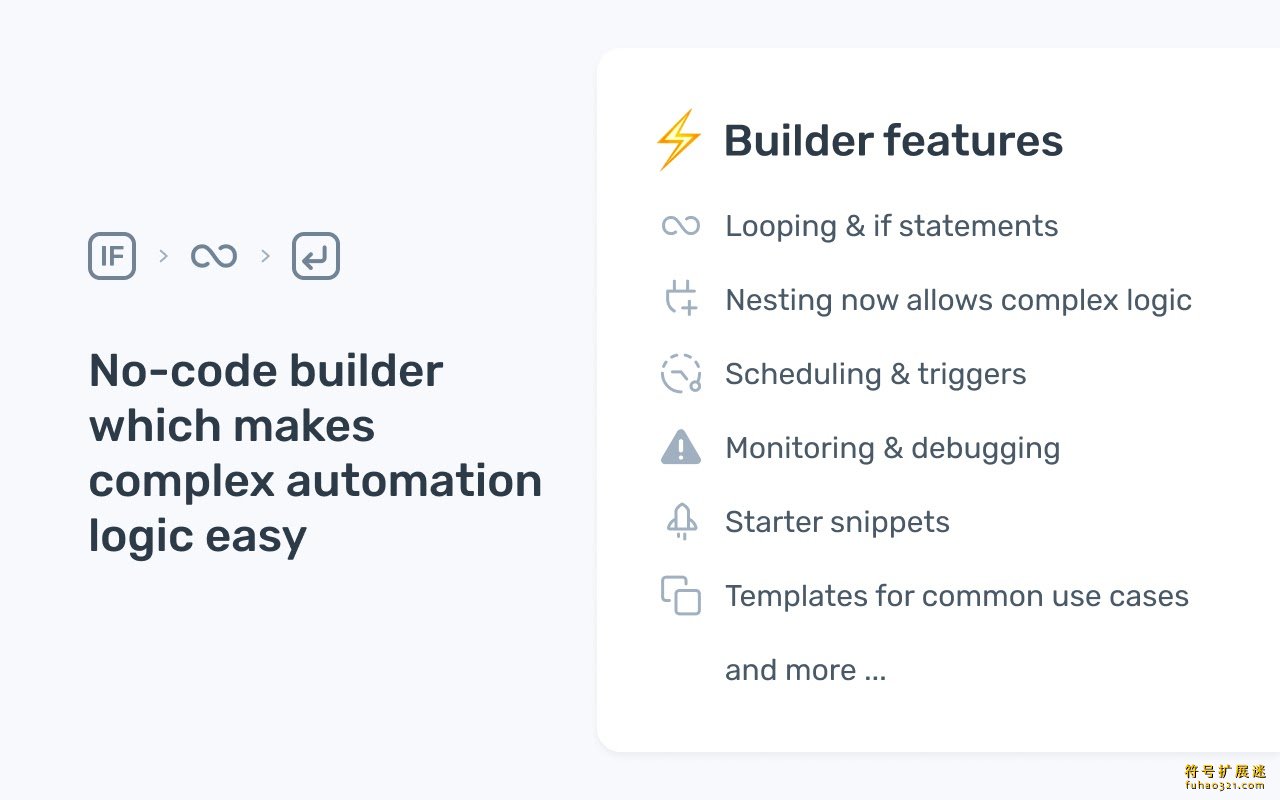Select Templates for common use cases
This screenshot has width=1280, height=800.
(956, 596)
